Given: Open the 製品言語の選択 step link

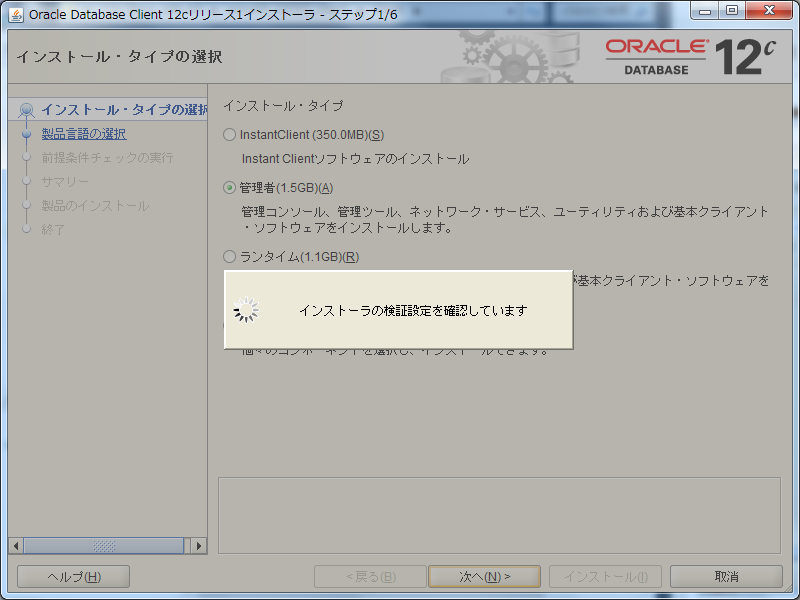Looking at the screenshot, I should tap(84, 134).
